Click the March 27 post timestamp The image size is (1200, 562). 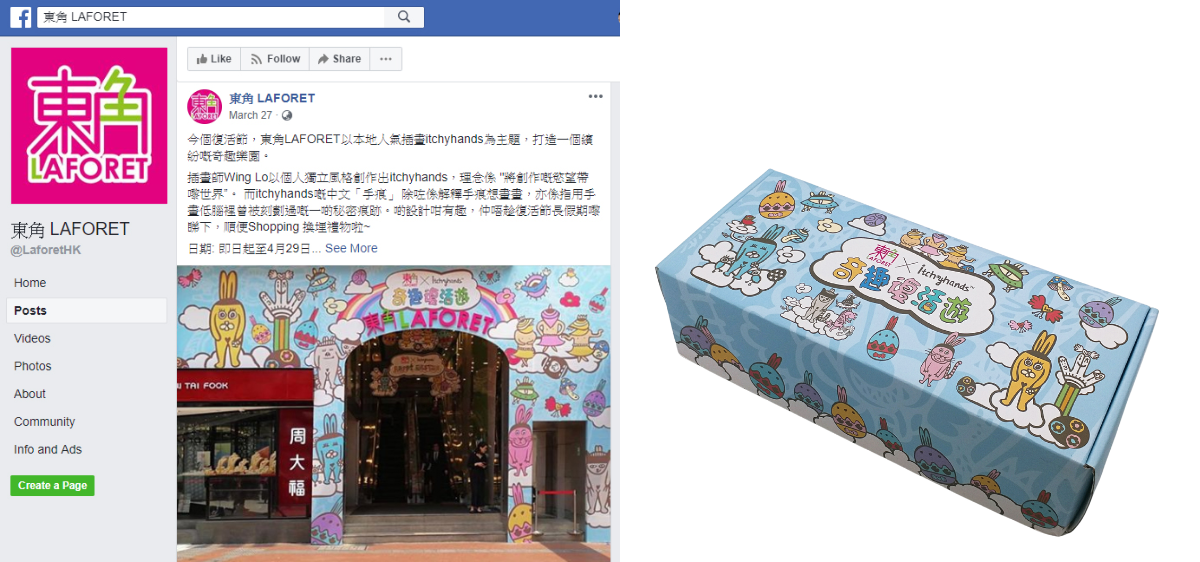point(250,115)
